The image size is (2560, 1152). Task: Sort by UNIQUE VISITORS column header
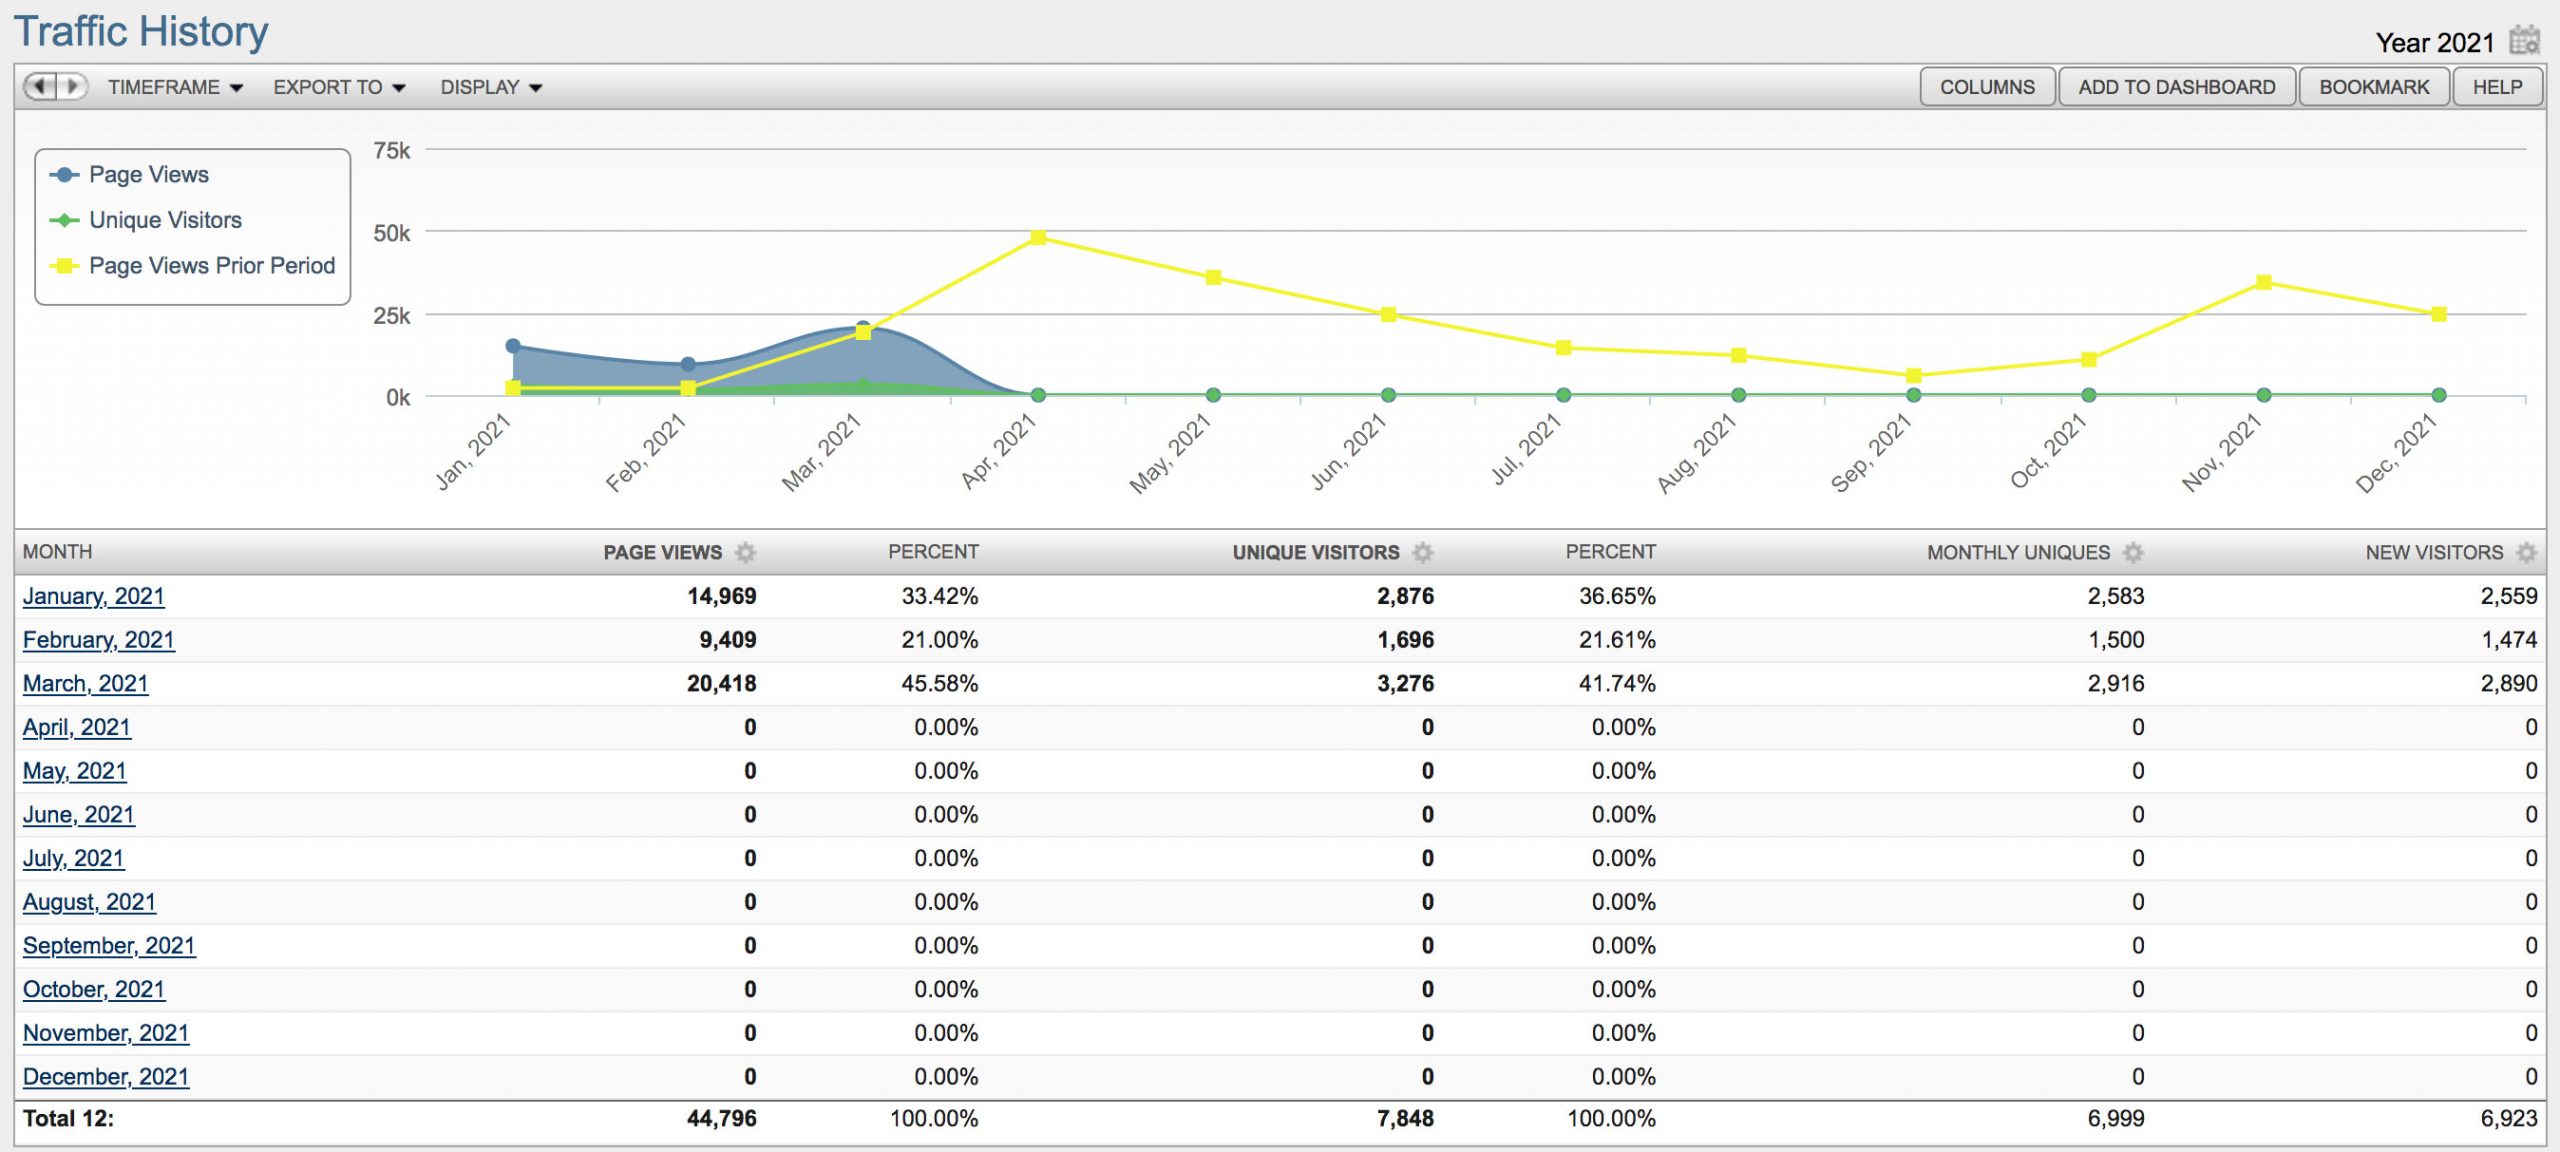(1315, 552)
